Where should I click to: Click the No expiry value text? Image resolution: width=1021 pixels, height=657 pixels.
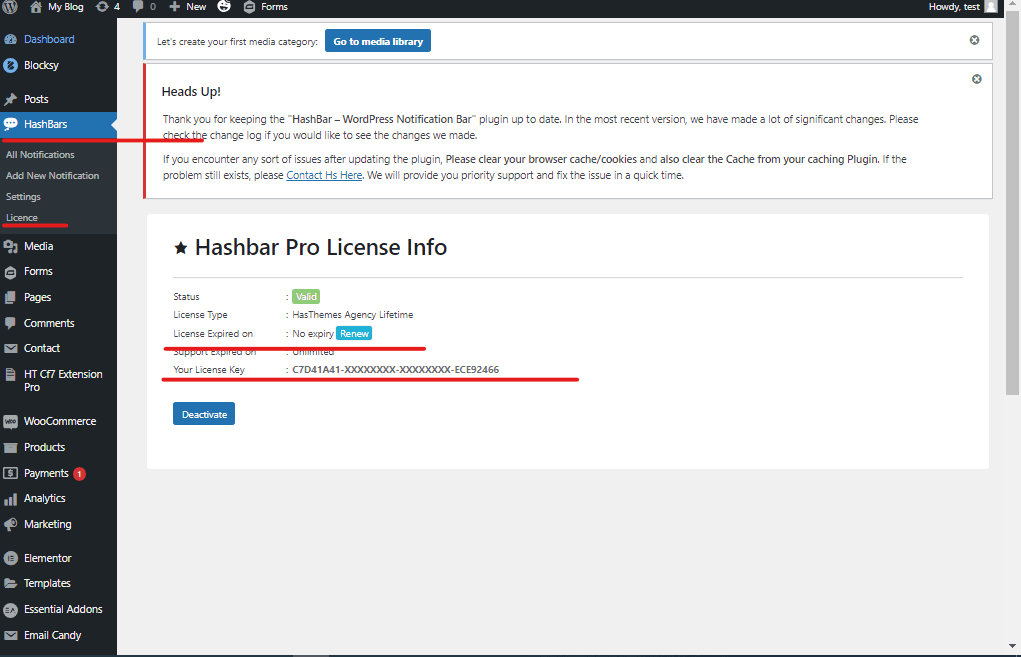[313, 334]
